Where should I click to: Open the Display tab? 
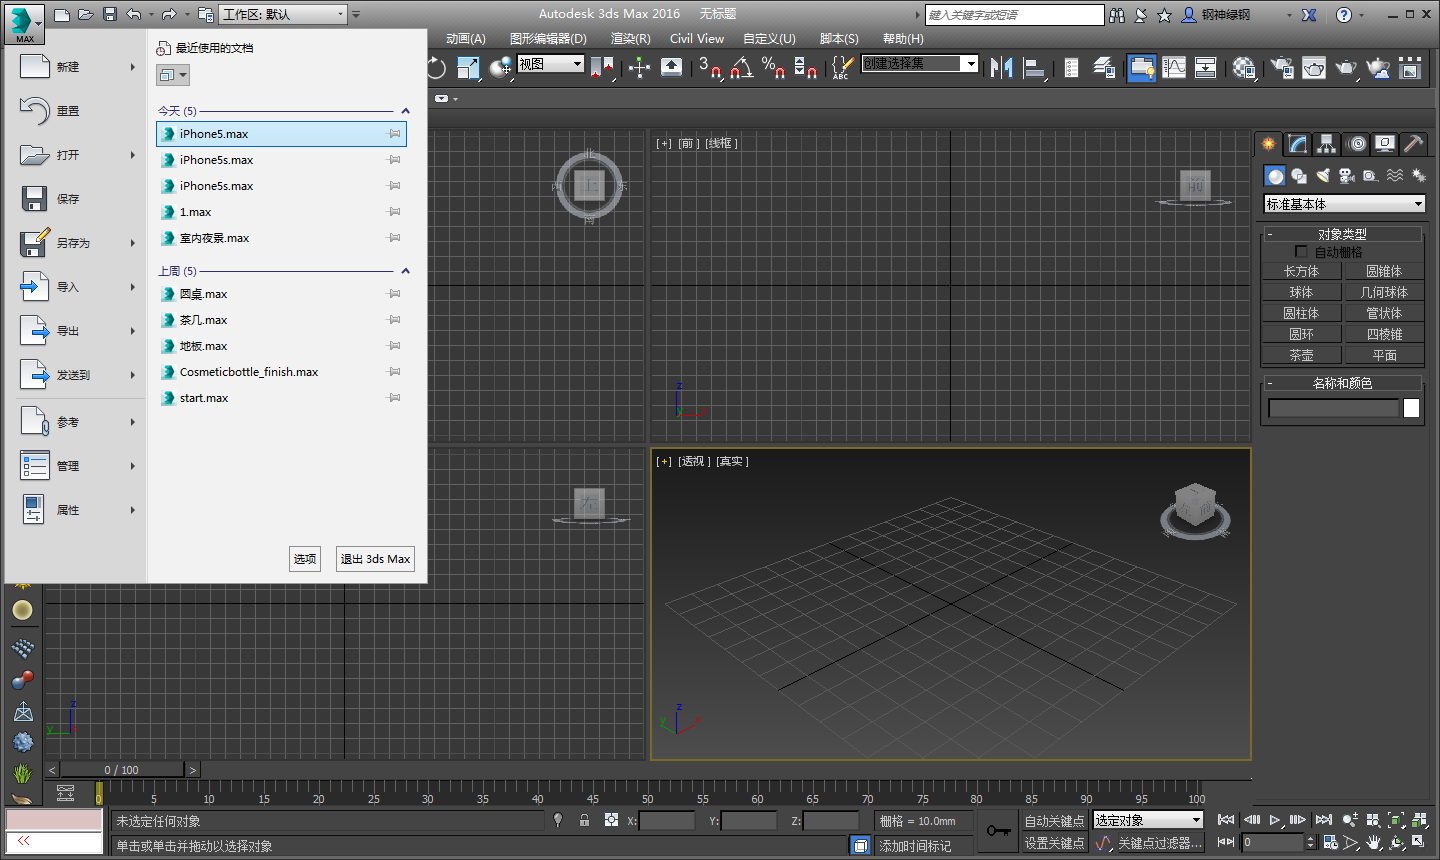pyautogui.click(x=1384, y=144)
